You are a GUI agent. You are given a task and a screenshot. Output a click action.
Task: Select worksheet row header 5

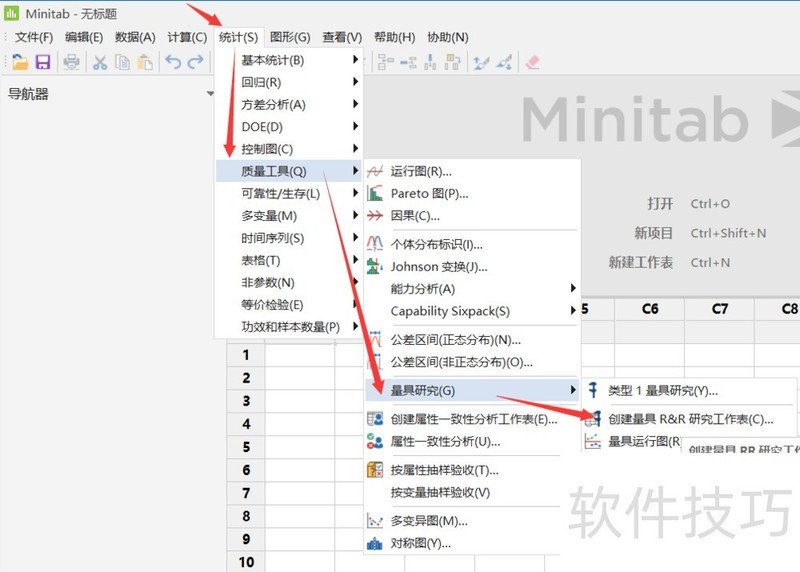pos(246,447)
